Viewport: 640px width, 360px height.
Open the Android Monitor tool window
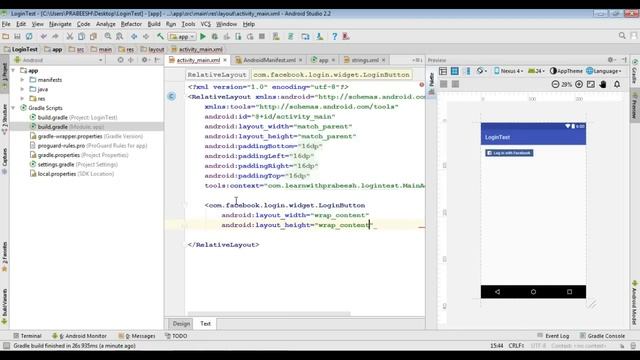pyautogui.click(x=80, y=336)
